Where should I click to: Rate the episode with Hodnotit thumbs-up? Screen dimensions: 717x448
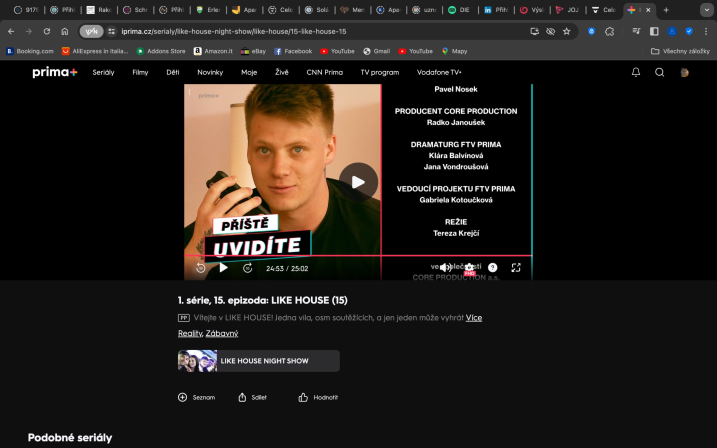318,397
